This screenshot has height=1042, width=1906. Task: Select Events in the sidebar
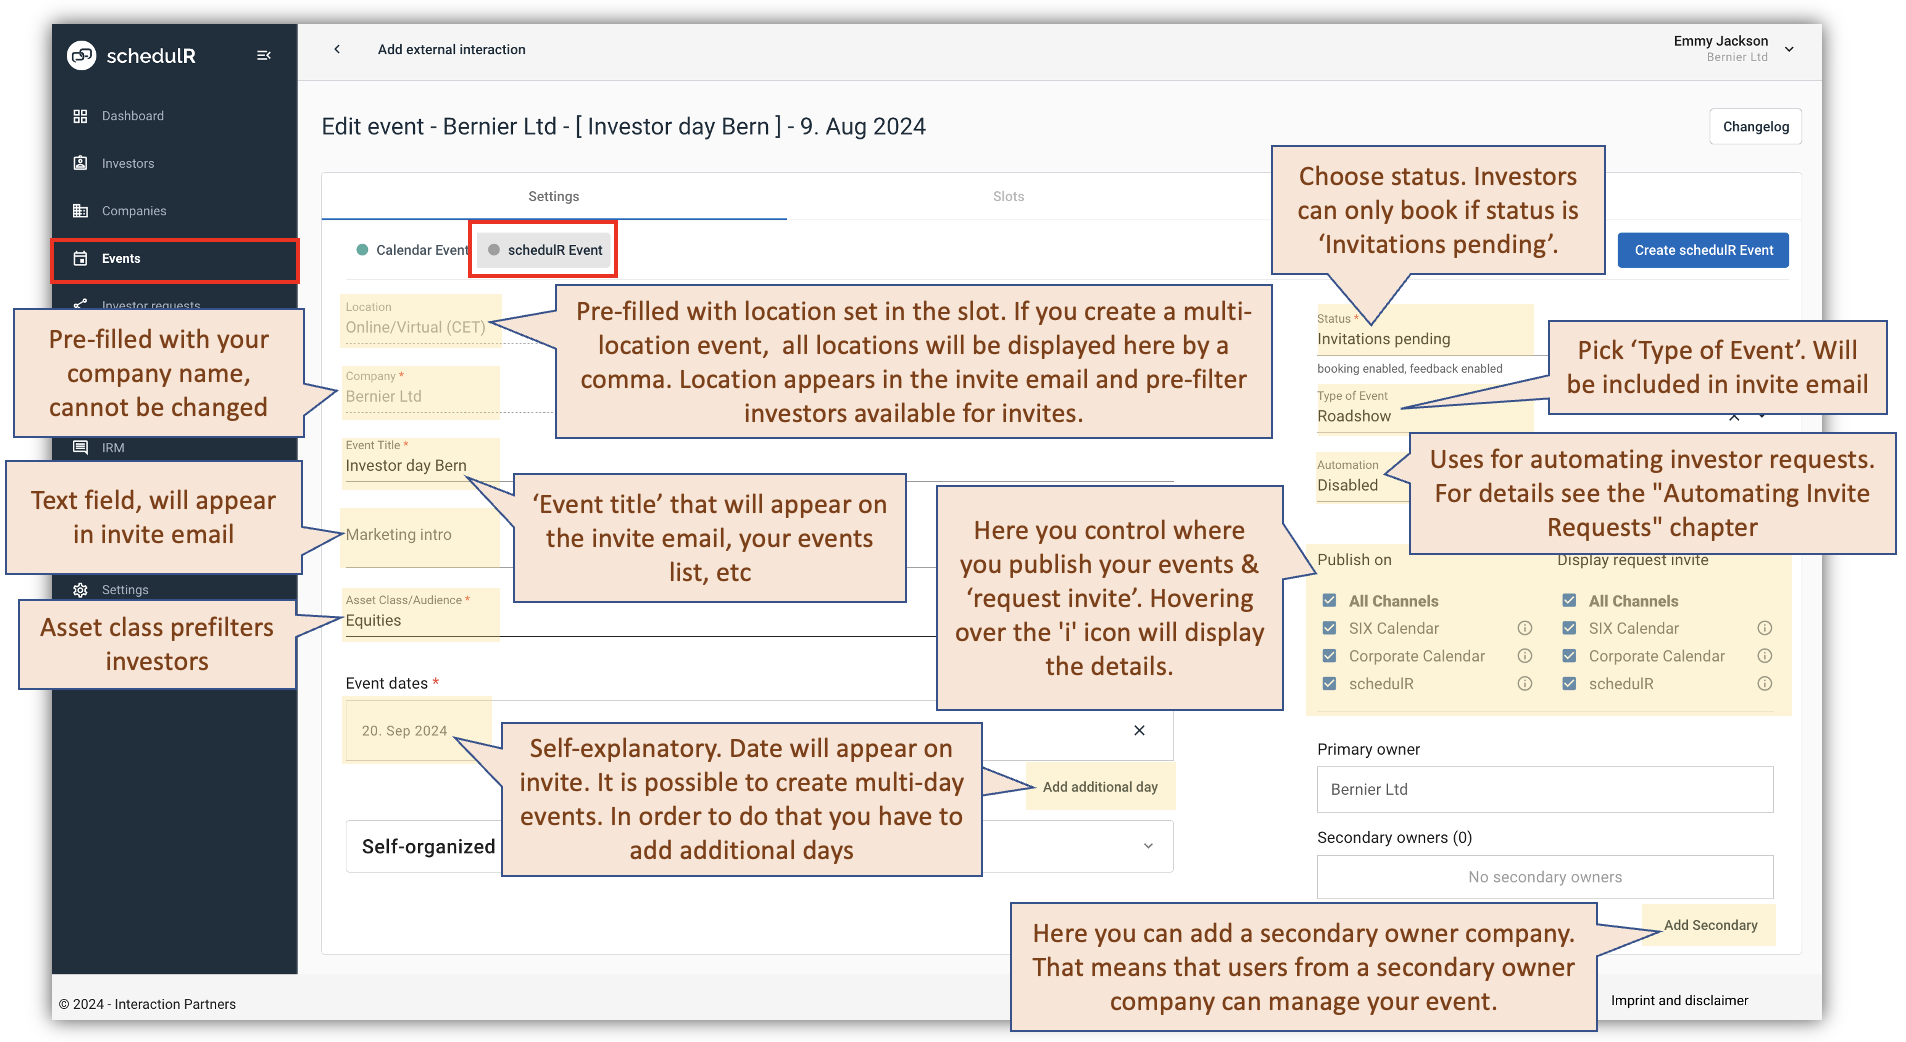coord(120,258)
